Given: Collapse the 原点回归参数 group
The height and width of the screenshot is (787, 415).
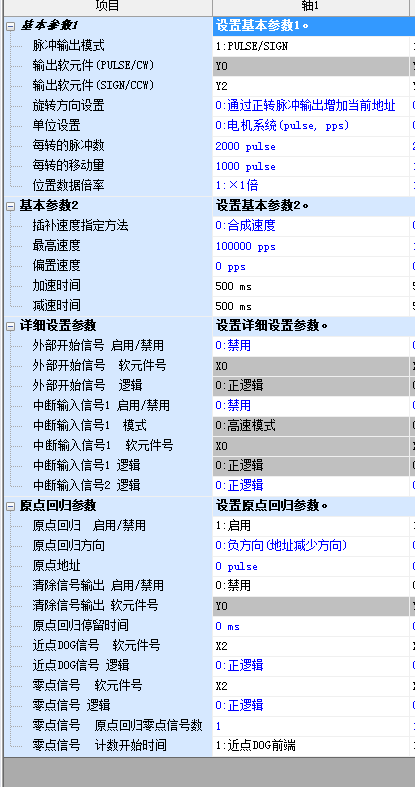Looking at the screenshot, I should click(x=11, y=506).
